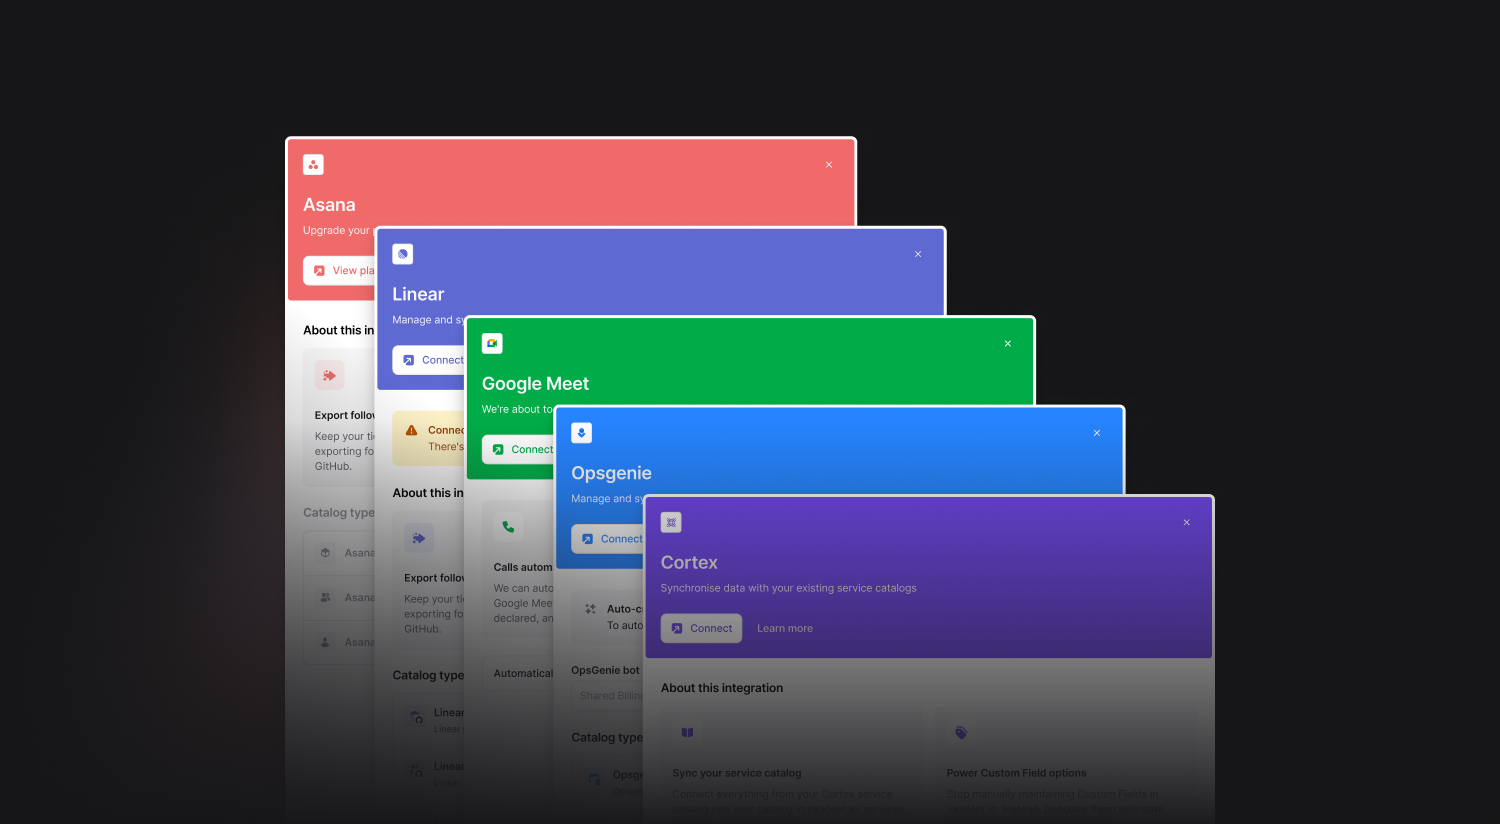Click the Google Meet logo icon
Screen dimensions: 1500x824
492,343
